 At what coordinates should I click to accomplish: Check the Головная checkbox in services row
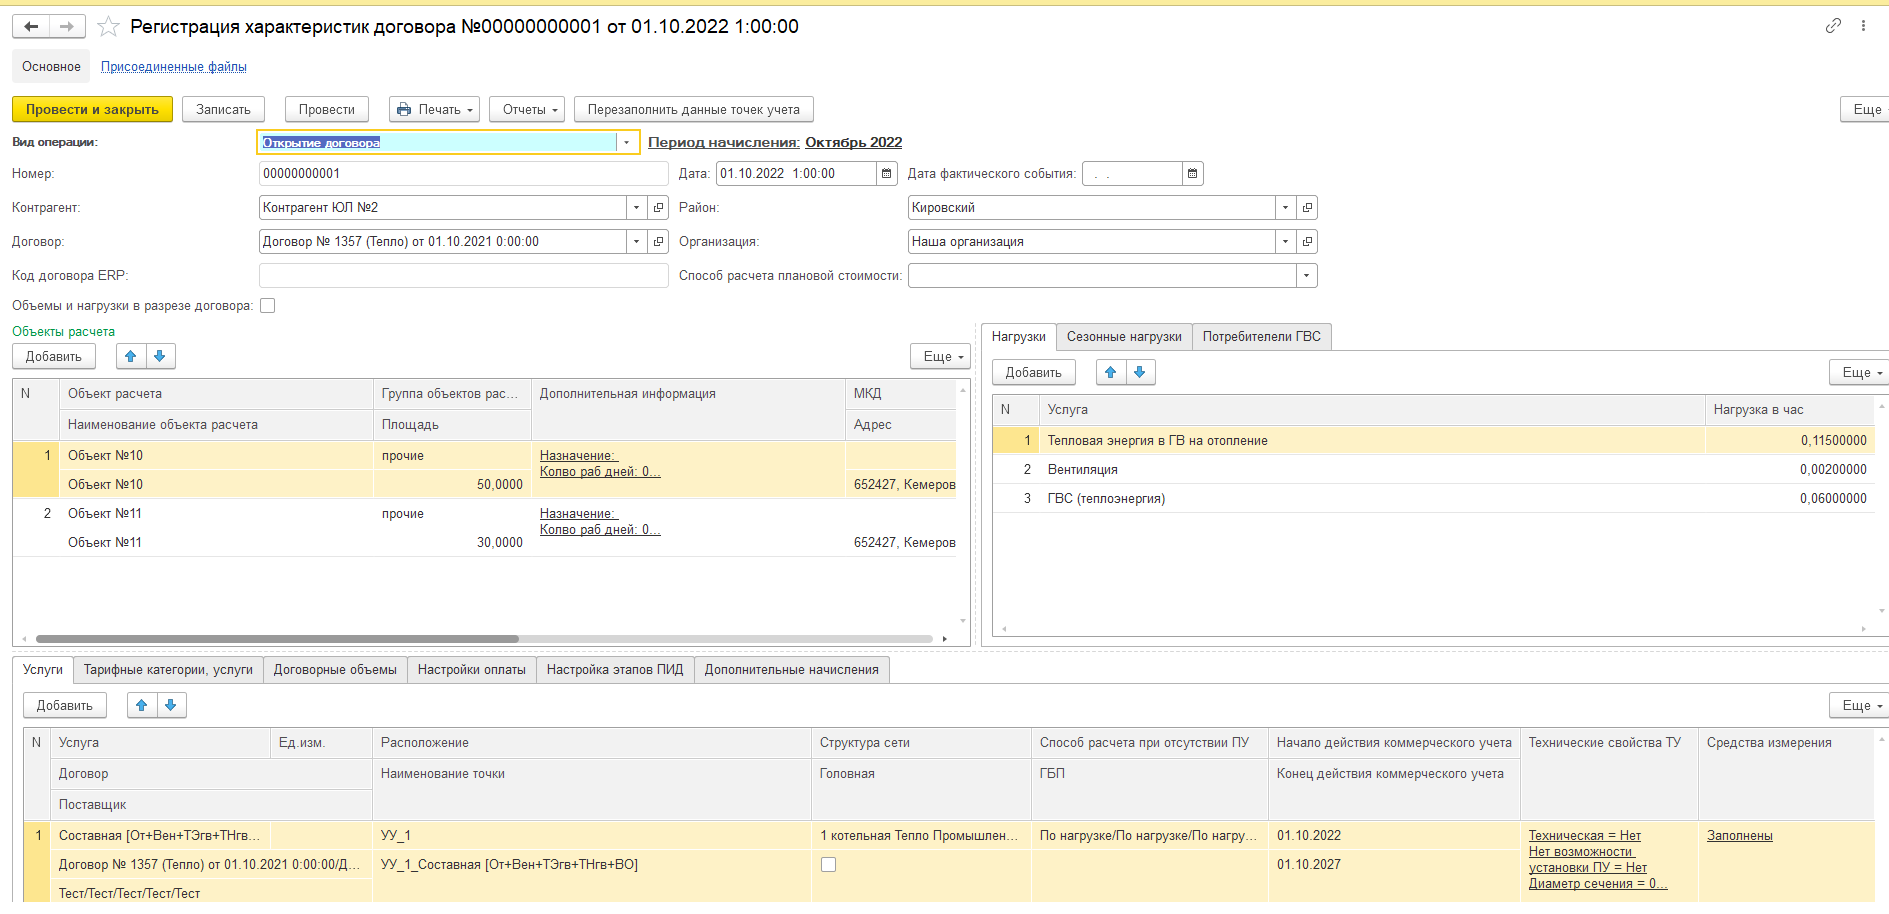(828, 865)
